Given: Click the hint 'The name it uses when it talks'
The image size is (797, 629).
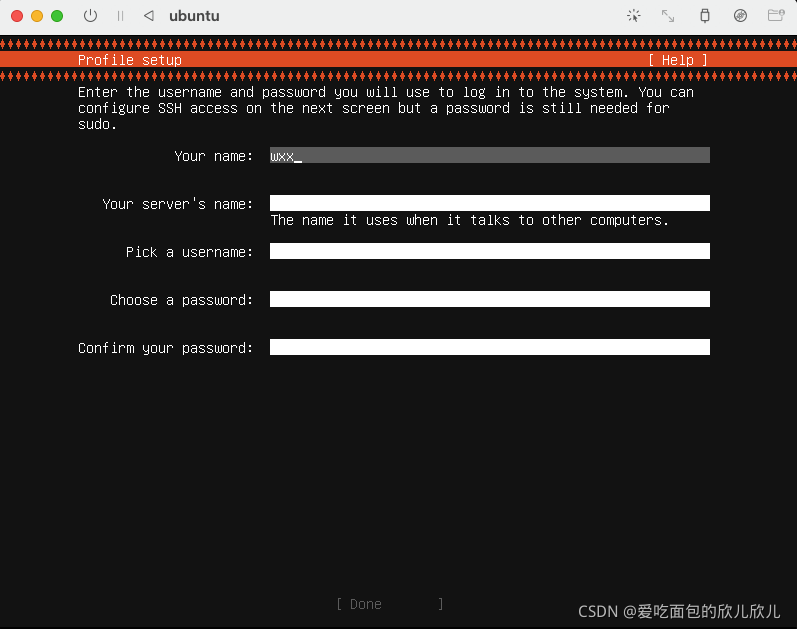Looking at the screenshot, I should (x=470, y=220).
